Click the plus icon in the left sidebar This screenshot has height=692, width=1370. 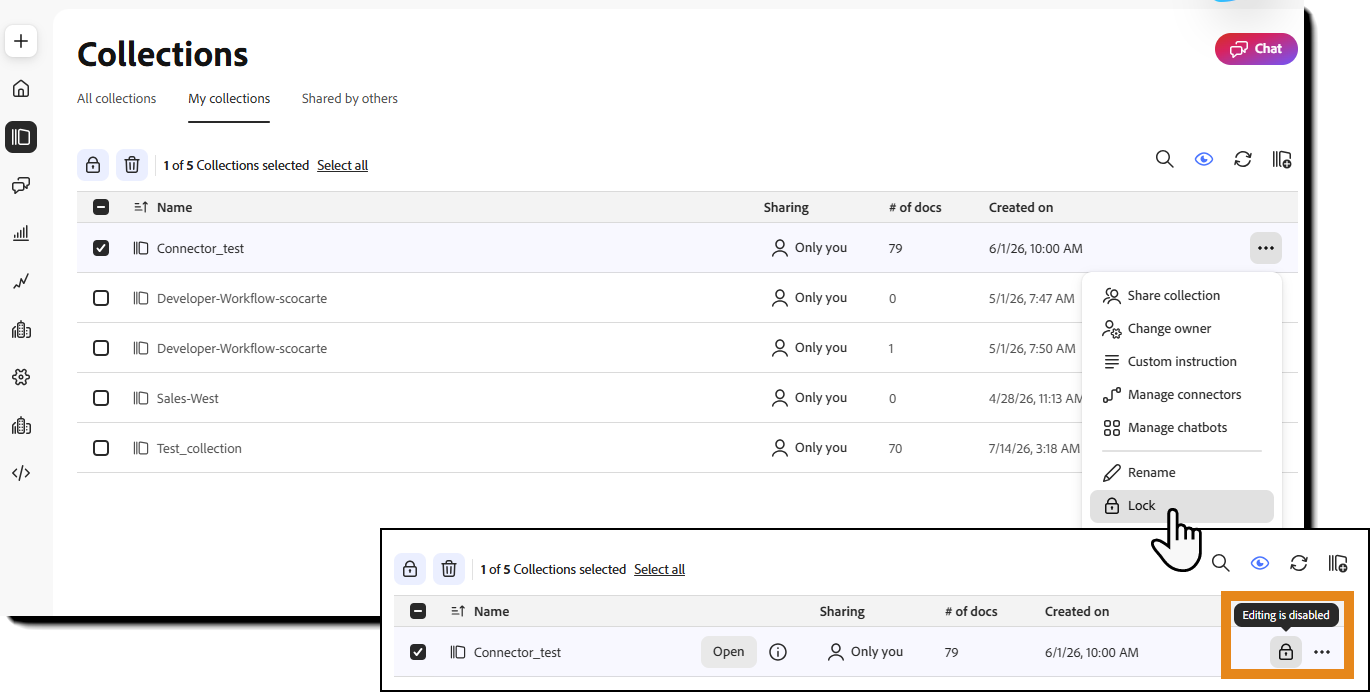tap(21, 41)
